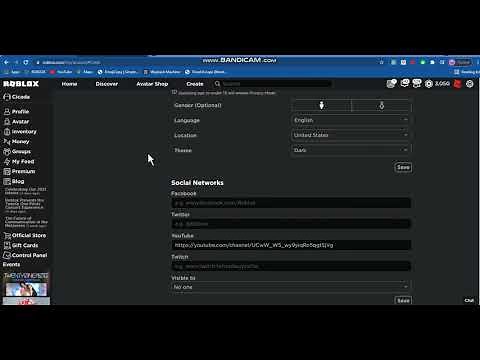Save the Social Networks settings
The image size is (480, 360).
click(x=403, y=300)
